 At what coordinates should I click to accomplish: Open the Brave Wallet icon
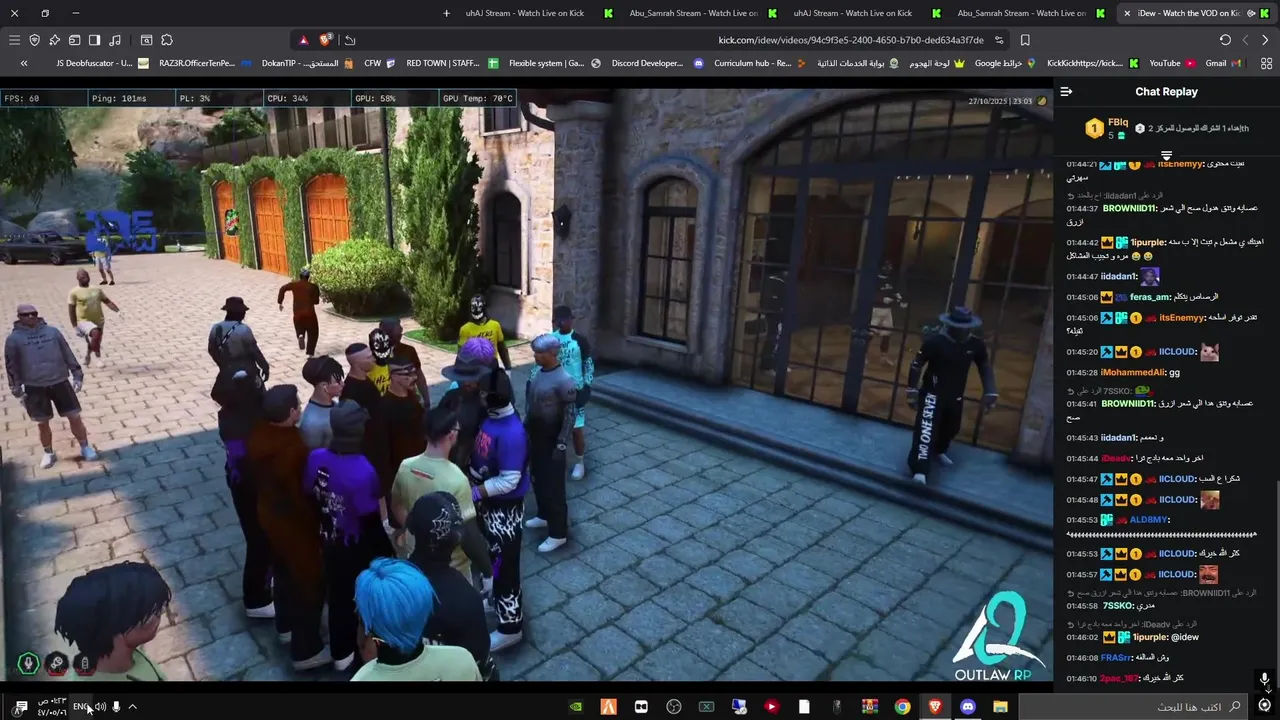coord(74,40)
